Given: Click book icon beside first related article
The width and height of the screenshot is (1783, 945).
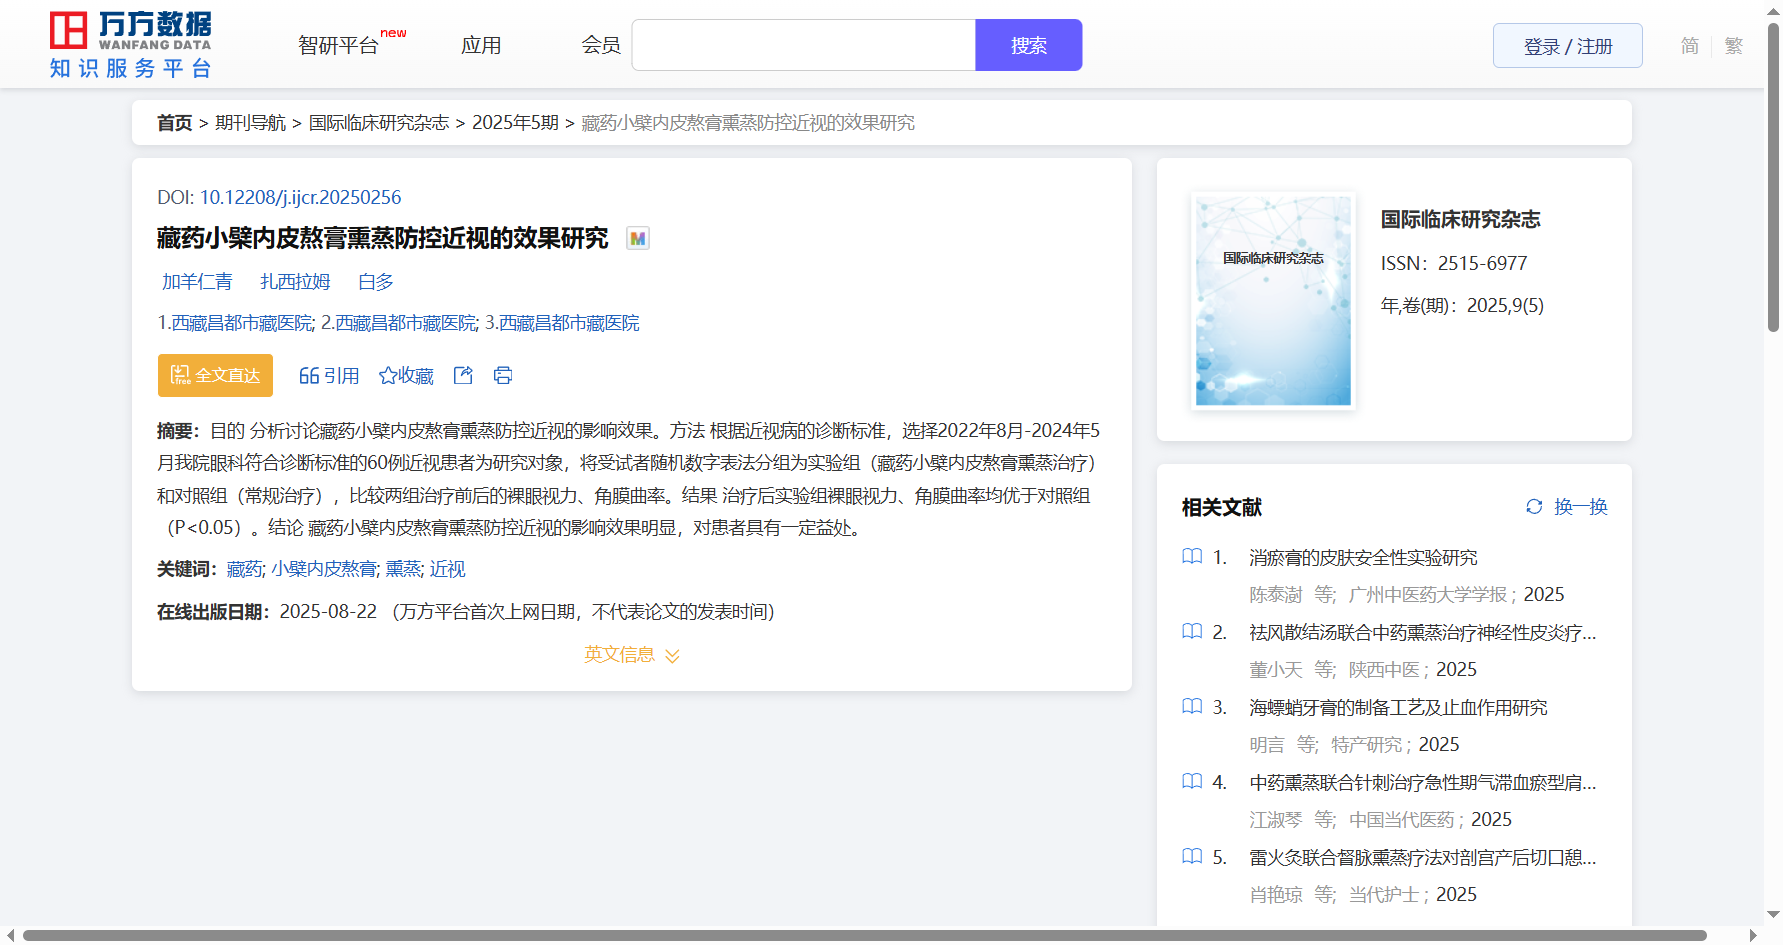Looking at the screenshot, I should [1192, 557].
